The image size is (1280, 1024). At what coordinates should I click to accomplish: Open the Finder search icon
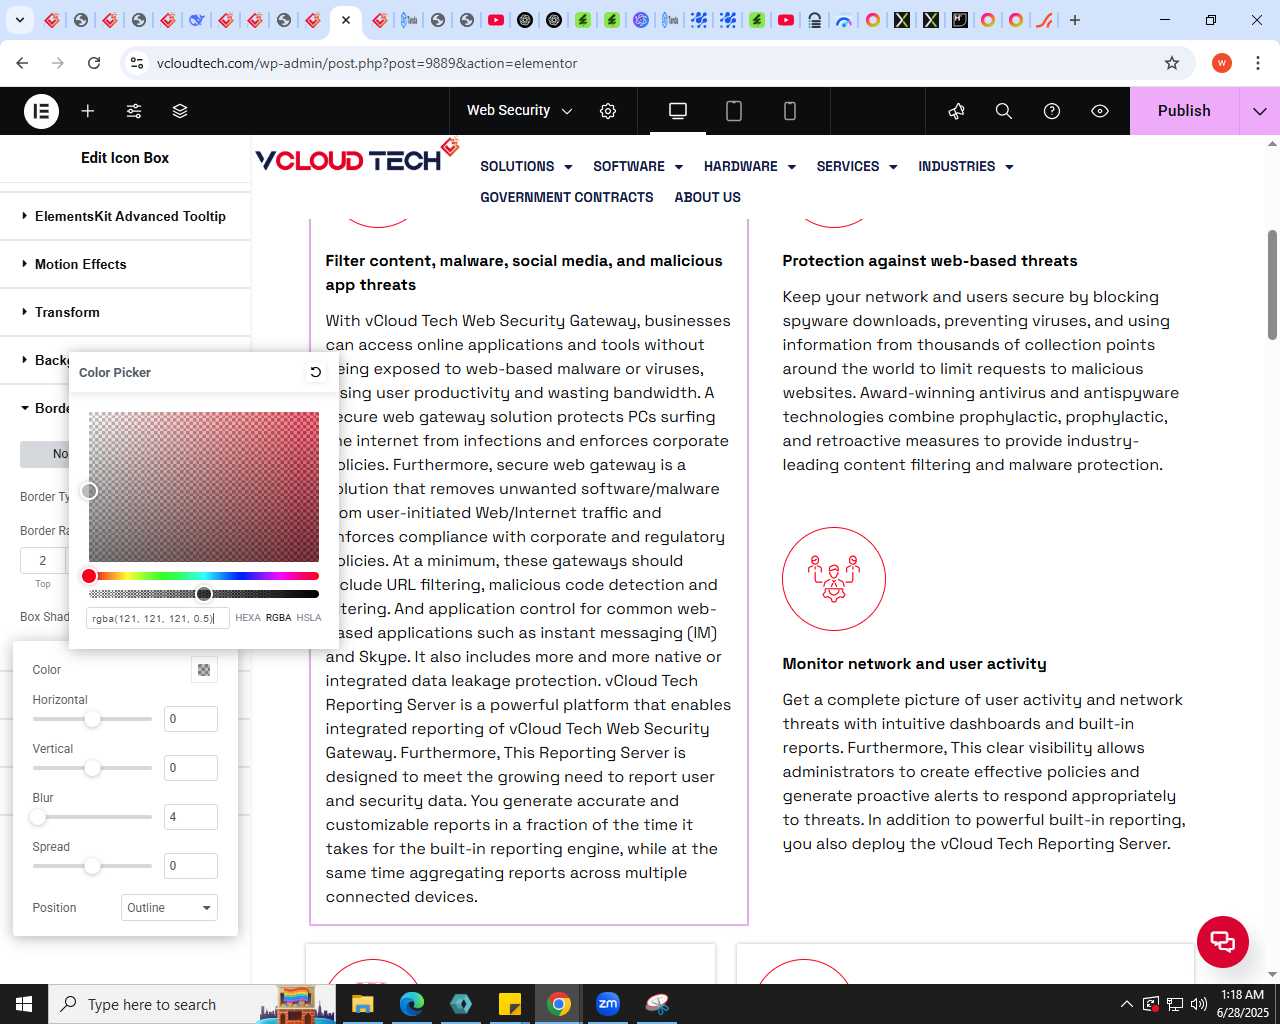pos(1004,111)
